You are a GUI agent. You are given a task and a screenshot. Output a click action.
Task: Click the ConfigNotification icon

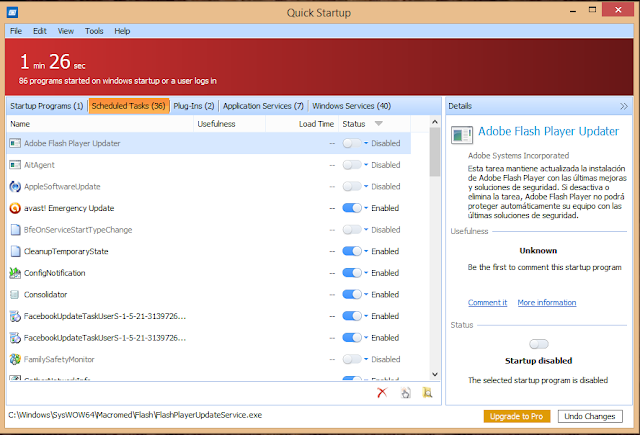pyautogui.click(x=15, y=273)
